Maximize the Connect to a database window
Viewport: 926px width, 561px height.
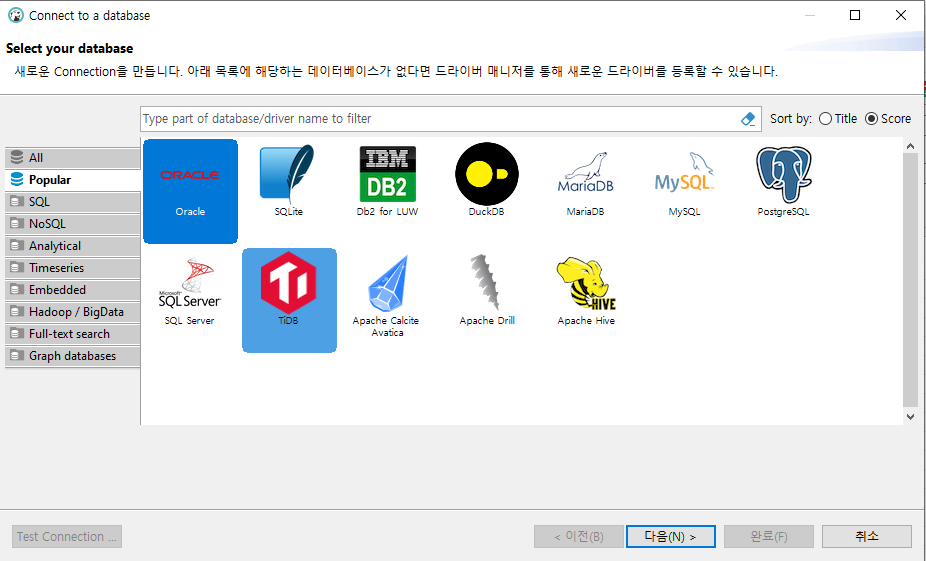coord(855,15)
